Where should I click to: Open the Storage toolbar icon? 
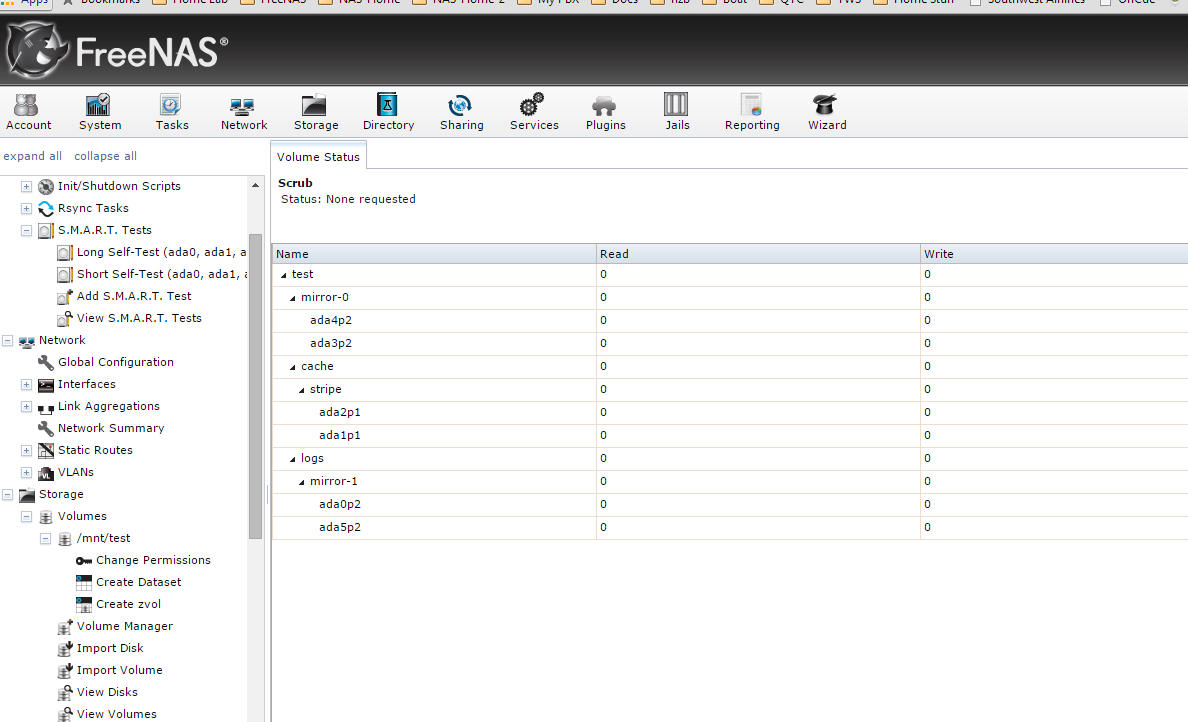[x=315, y=111]
